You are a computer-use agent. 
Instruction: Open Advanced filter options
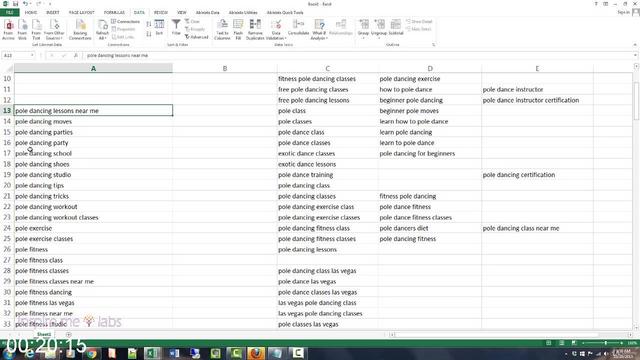pos(196,37)
